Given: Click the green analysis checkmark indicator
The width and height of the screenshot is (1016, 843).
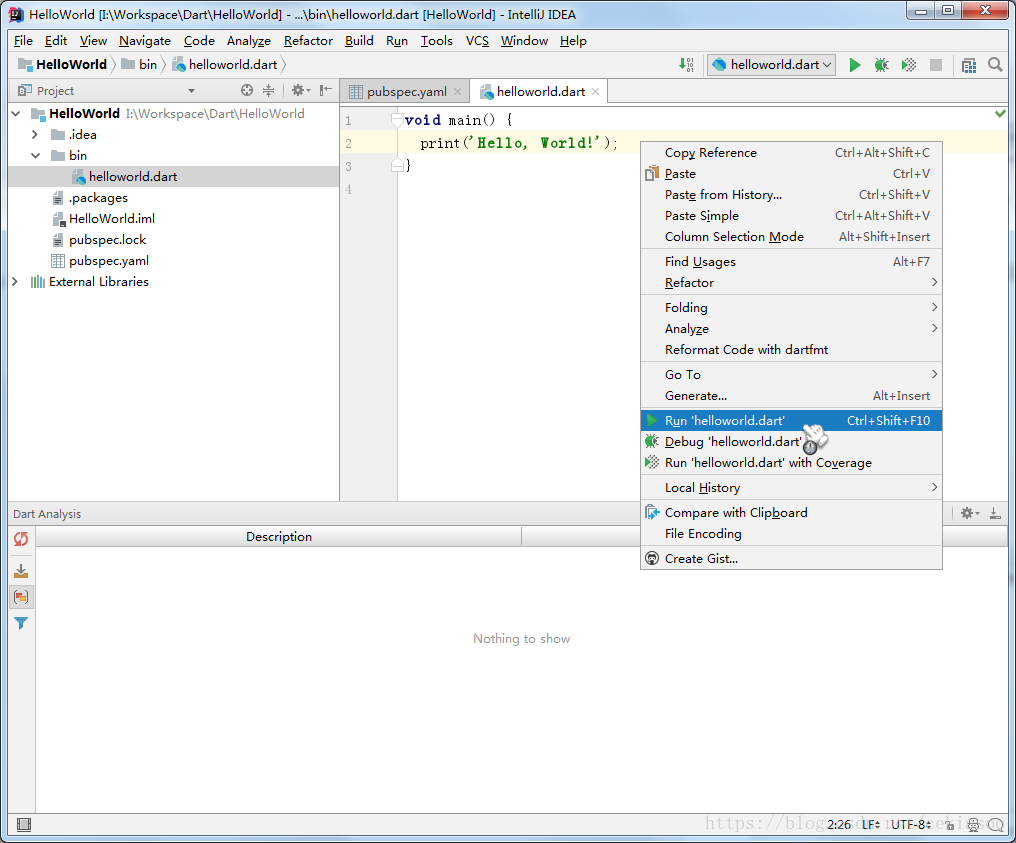Looking at the screenshot, I should pyautogui.click(x=1000, y=113).
